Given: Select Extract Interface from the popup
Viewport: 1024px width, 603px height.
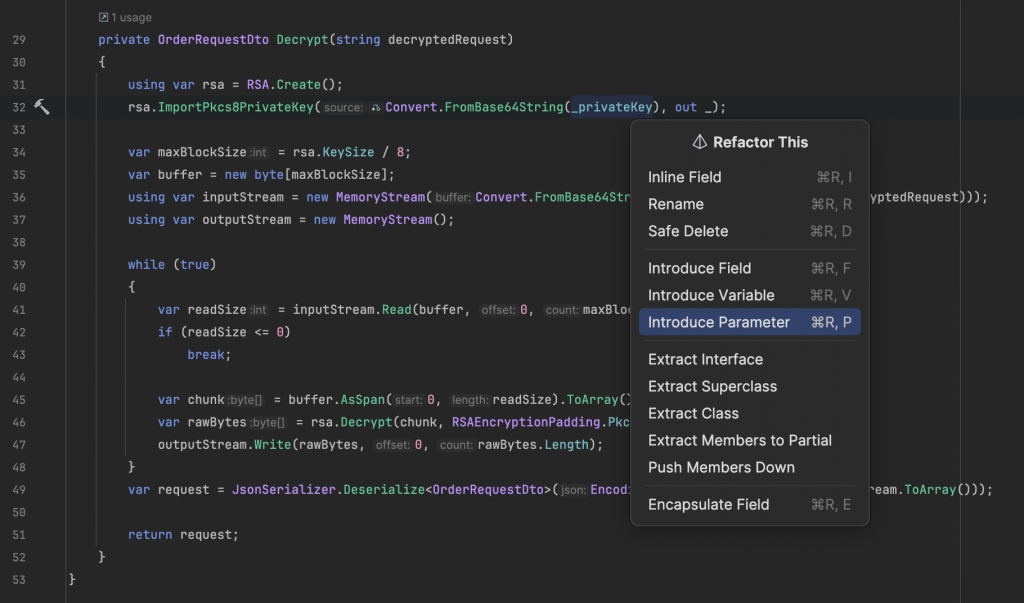Looking at the screenshot, I should [705, 359].
